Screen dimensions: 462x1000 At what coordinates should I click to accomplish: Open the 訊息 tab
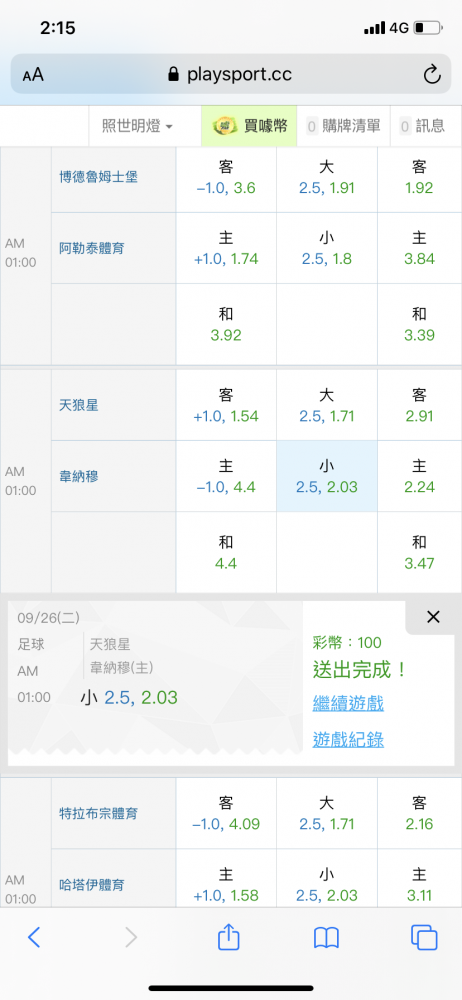(x=422, y=126)
